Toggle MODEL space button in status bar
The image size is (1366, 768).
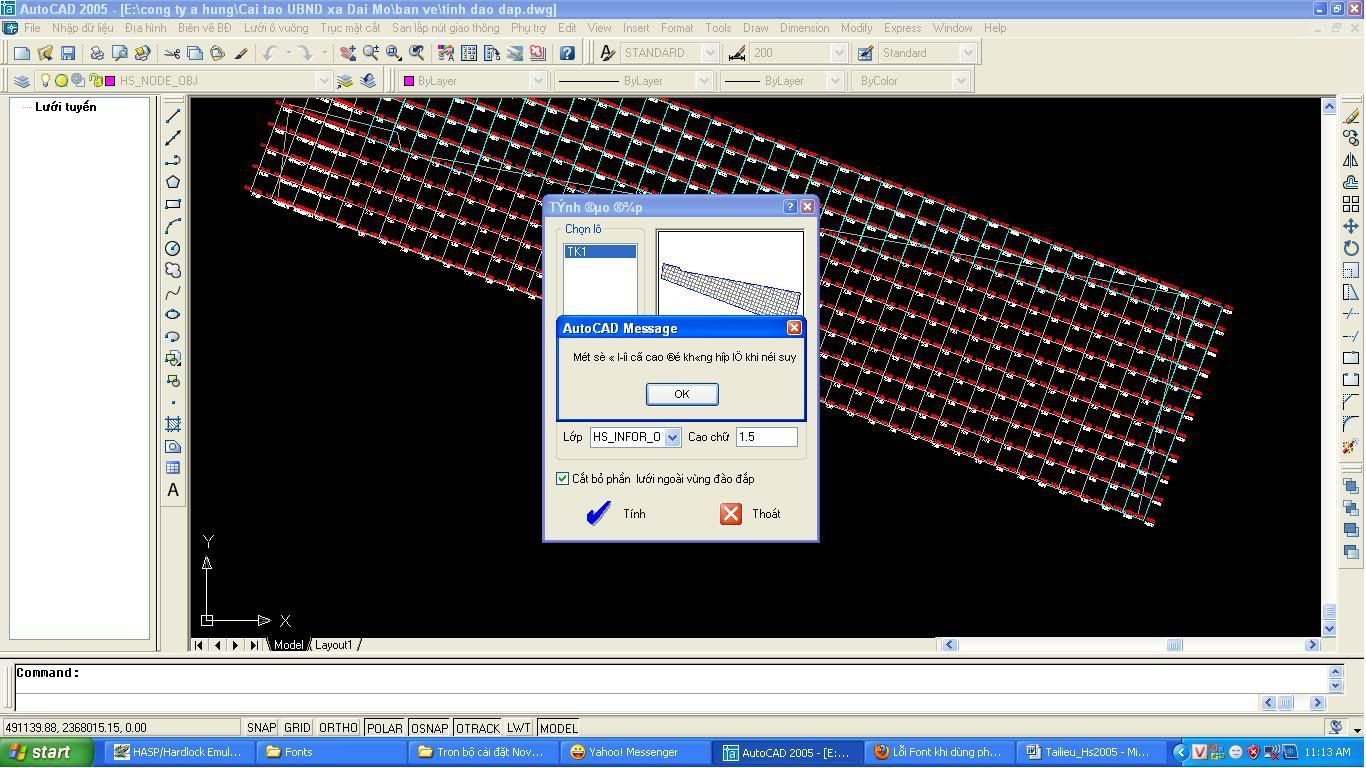tap(558, 728)
